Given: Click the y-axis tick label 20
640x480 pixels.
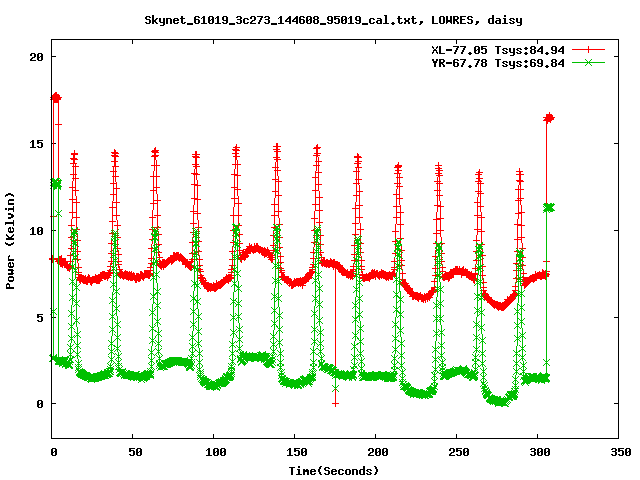Looking at the screenshot, I should (x=35, y=57).
